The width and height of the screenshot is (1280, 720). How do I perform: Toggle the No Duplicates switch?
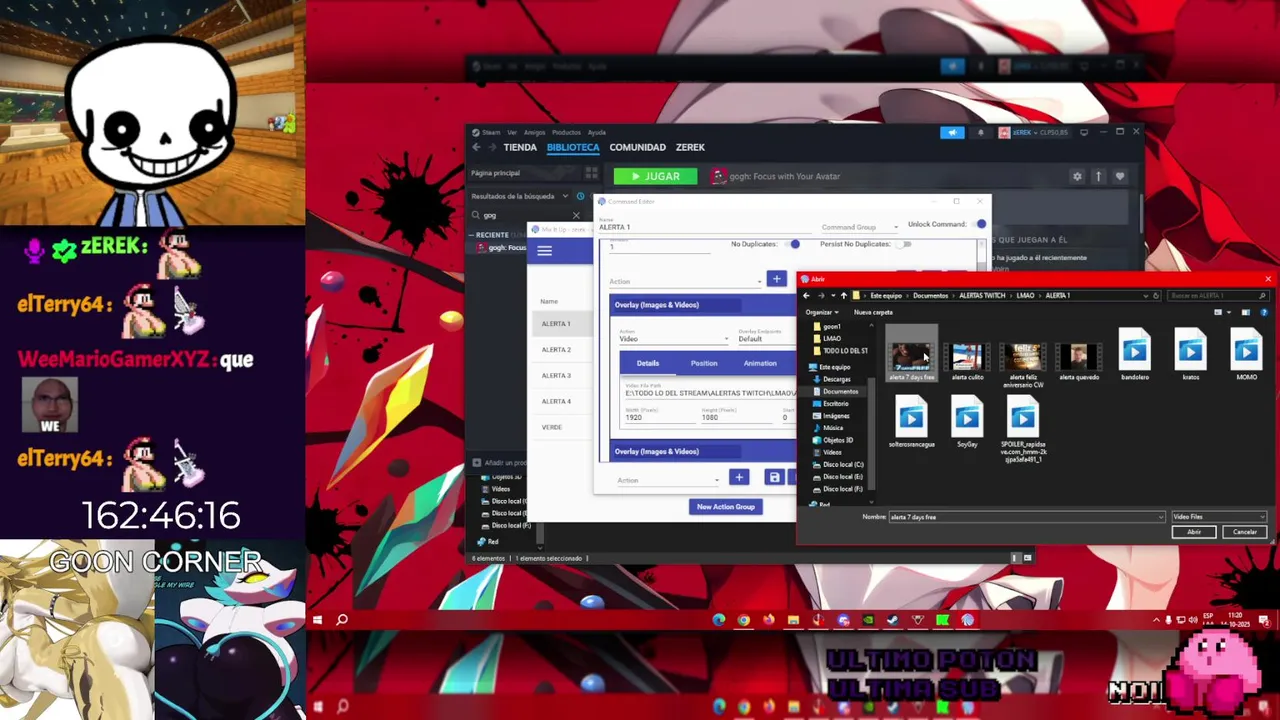(x=794, y=244)
